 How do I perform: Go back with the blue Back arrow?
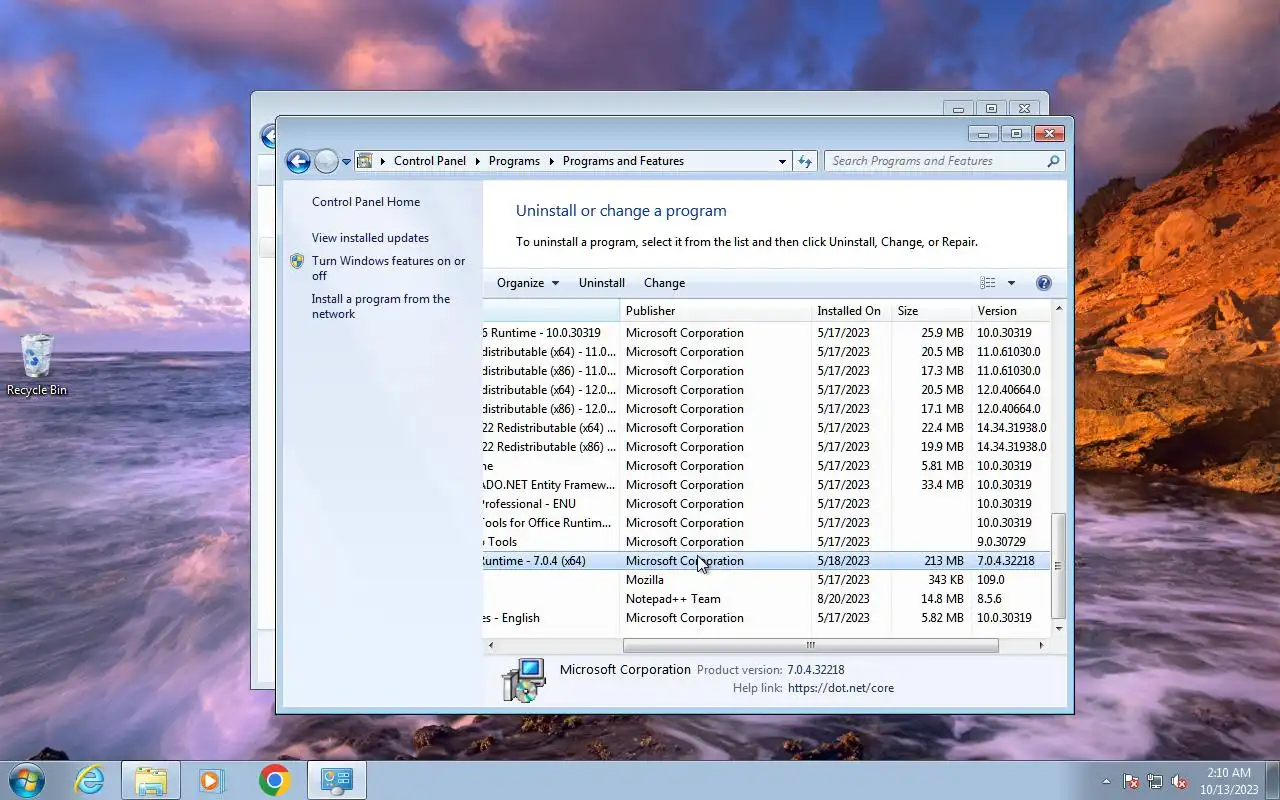pyautogui.click(x=297, y=161)
